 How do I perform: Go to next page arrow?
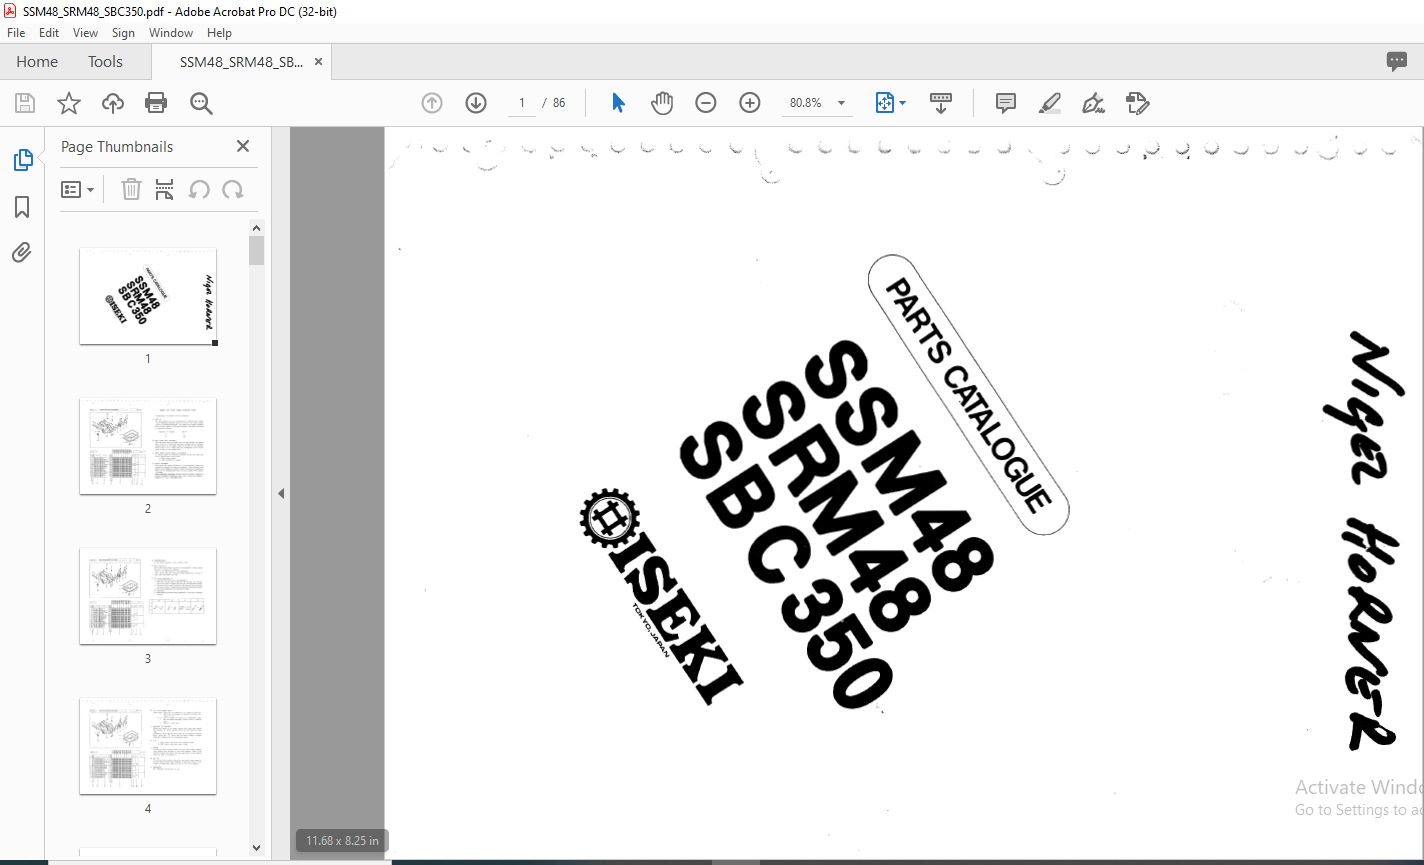[476, 103]
